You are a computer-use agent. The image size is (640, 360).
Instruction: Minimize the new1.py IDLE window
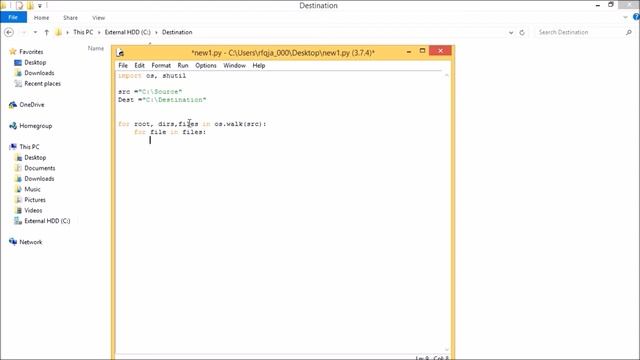click(x=409, y=51)
